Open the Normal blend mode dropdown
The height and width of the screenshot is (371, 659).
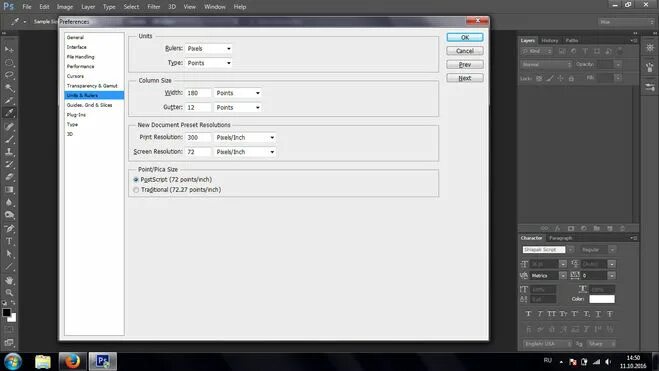click(546, 65)
